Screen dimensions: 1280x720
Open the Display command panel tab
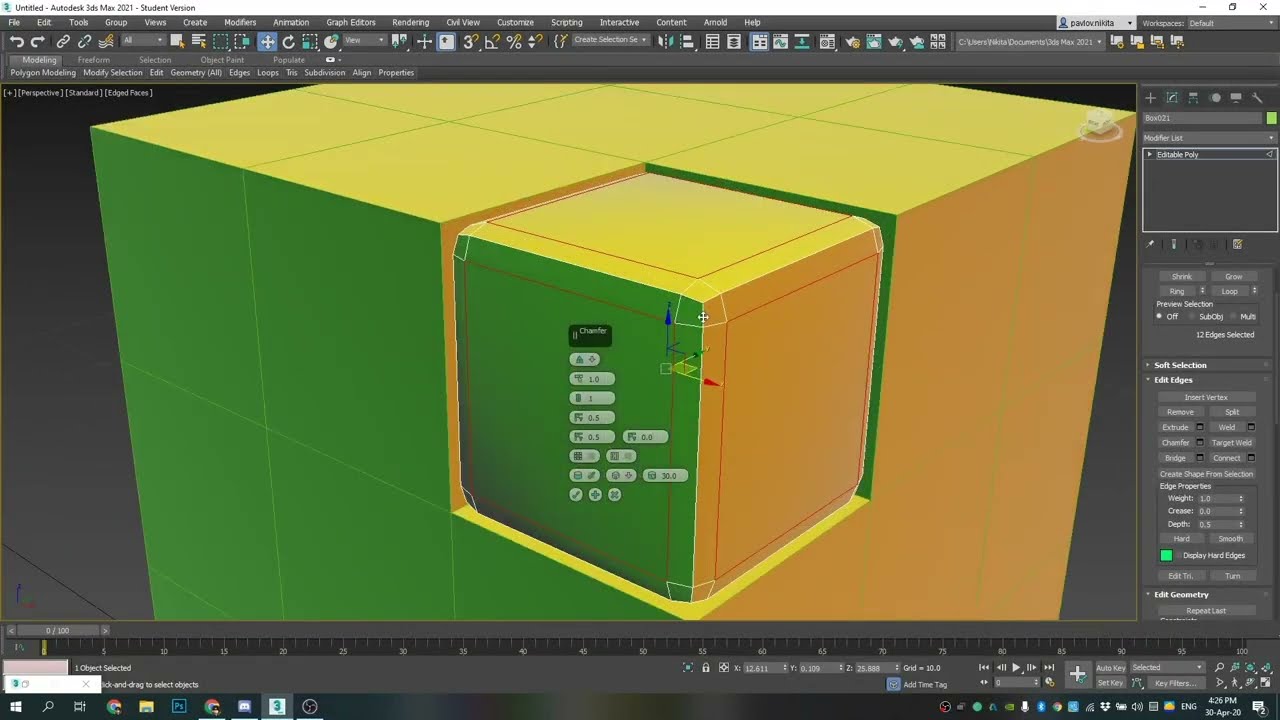click(1236, 97)
